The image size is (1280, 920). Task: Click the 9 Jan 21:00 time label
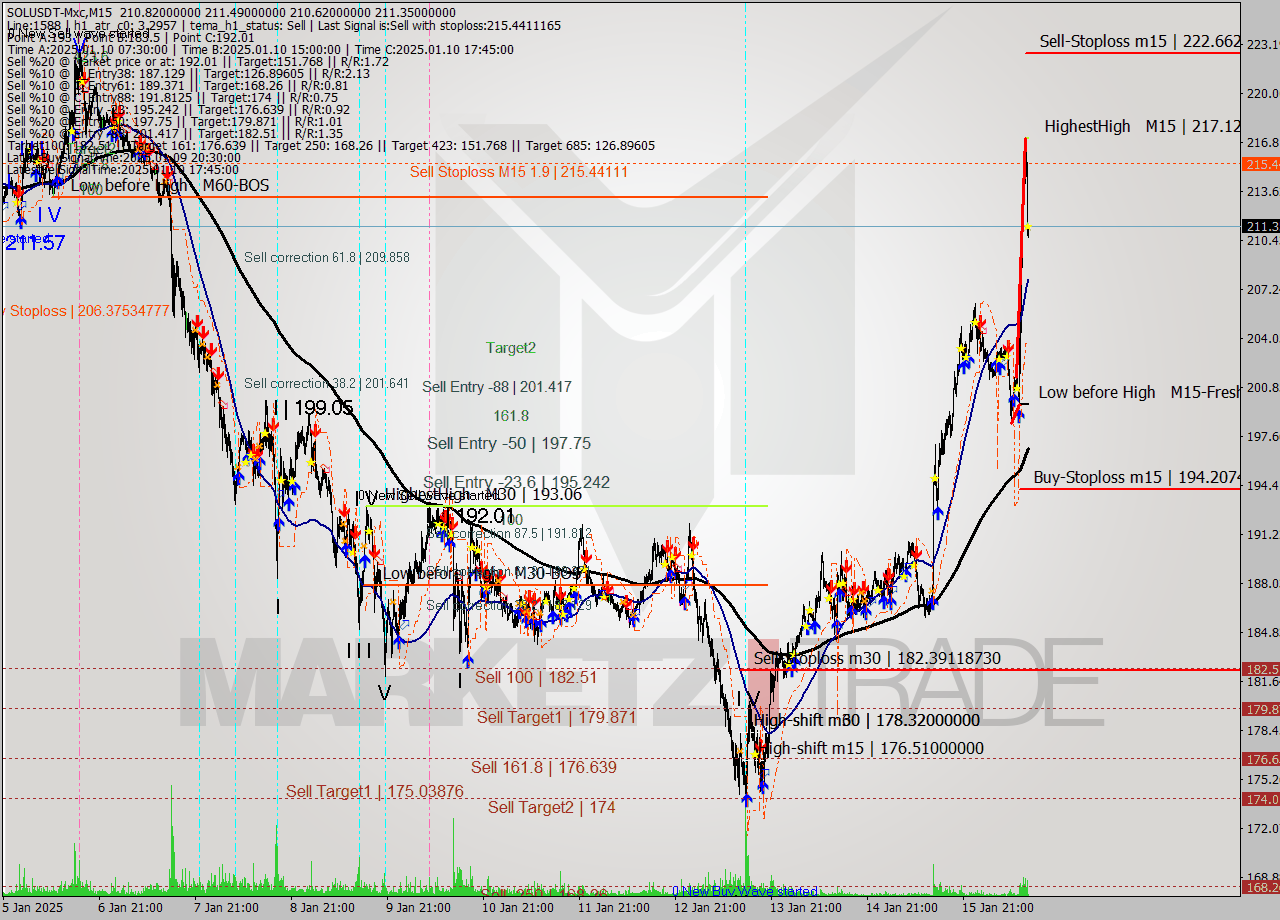(x=417, y=908)
